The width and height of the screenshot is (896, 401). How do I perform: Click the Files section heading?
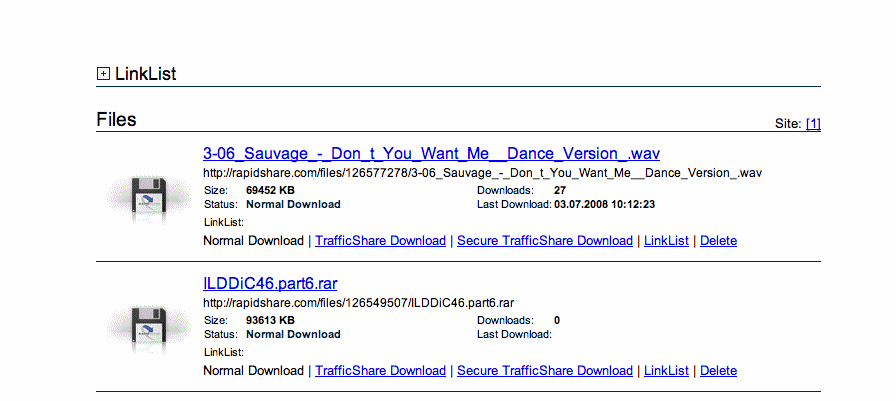(117, 121)
